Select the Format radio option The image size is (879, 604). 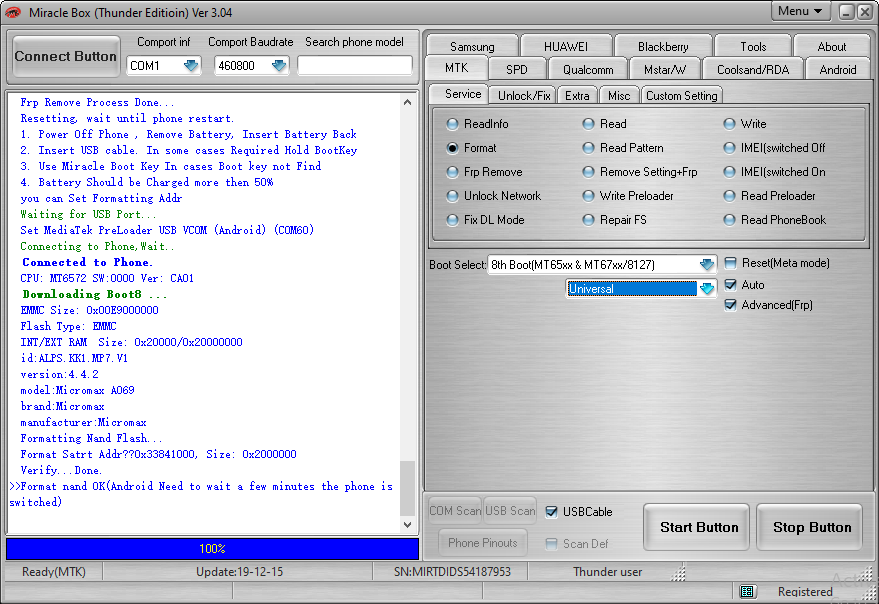[x=471, y=148]
